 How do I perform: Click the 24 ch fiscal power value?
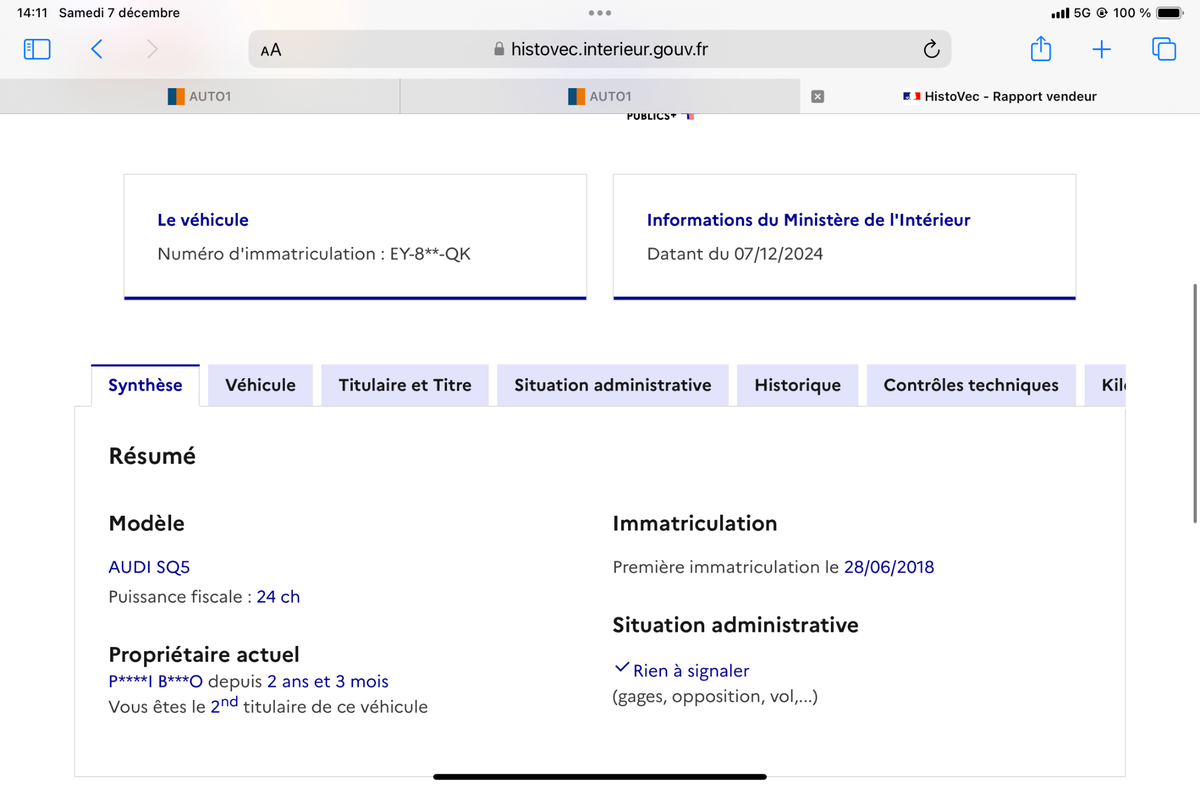[278, 597]
